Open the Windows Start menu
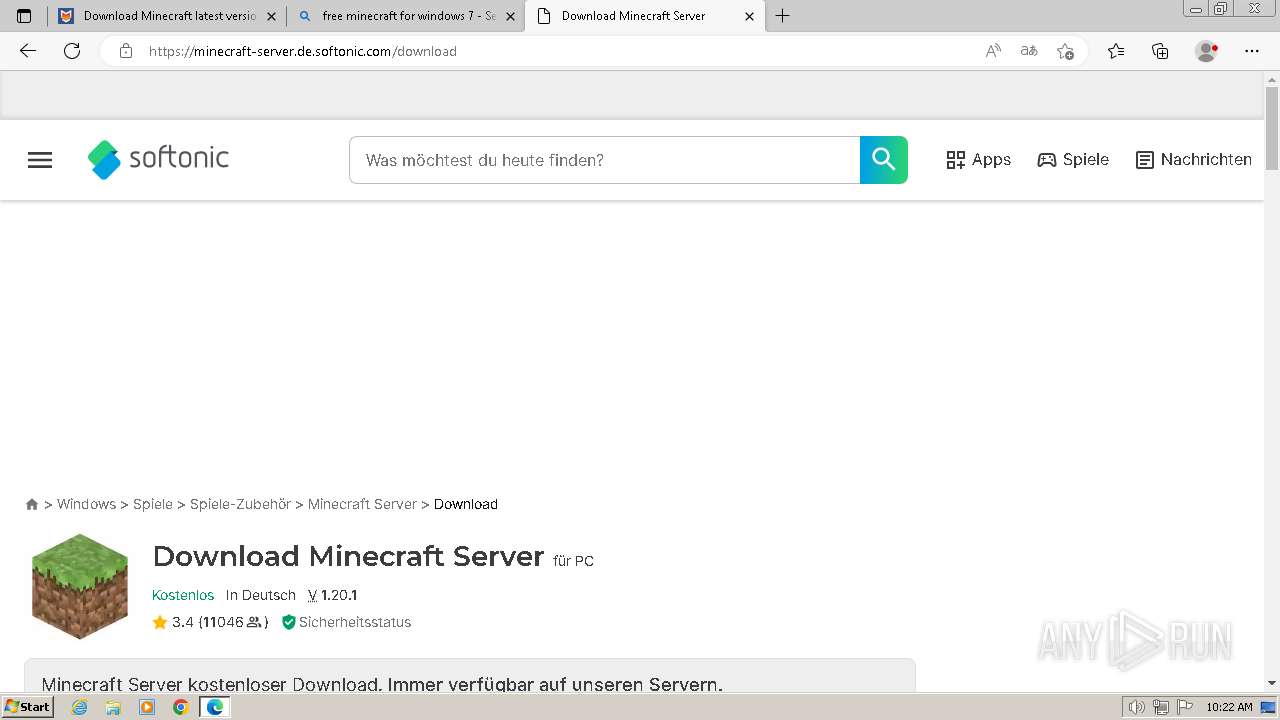Viewport: 1280px width, 720px height. click(x=27, y=707)
